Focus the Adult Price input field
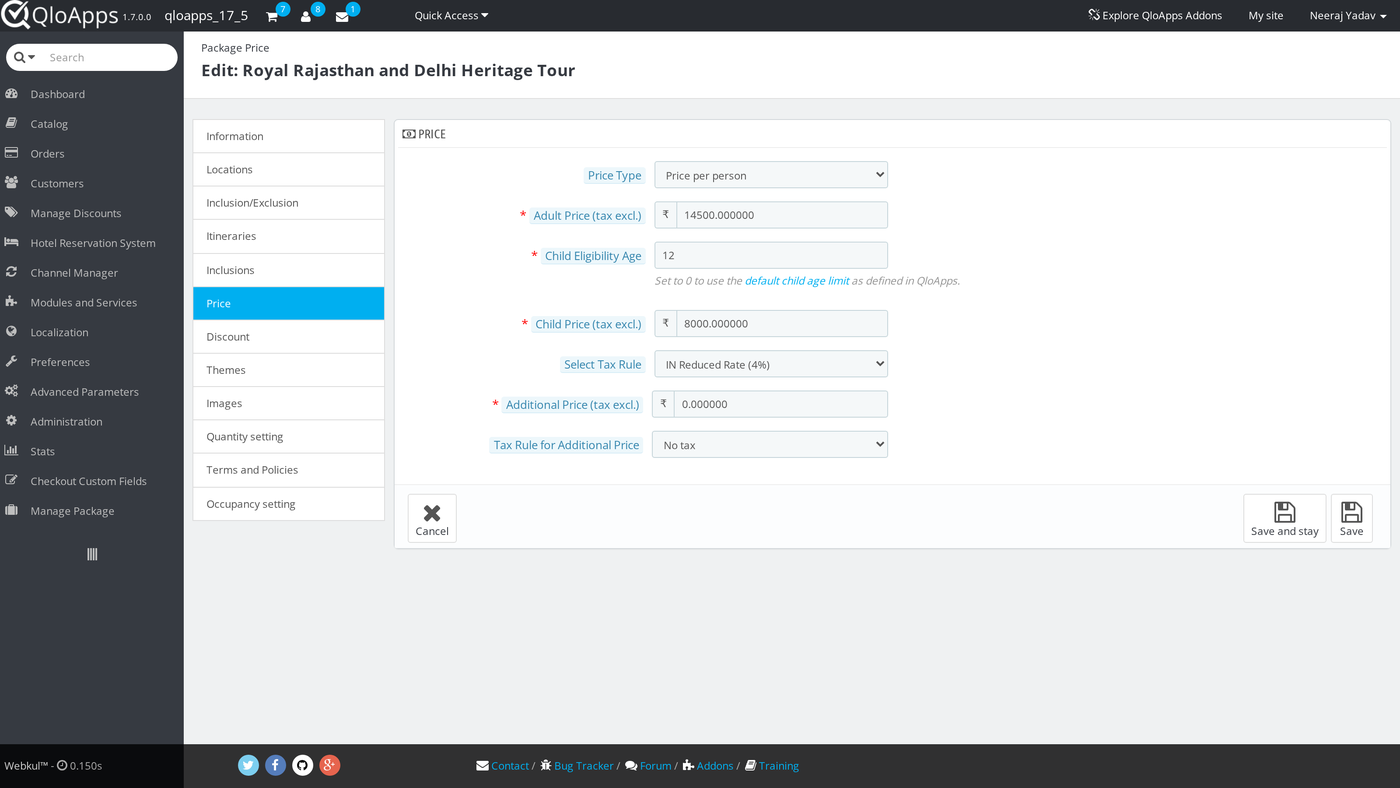This screenshot has width=1400, height=788. [782, 215]
